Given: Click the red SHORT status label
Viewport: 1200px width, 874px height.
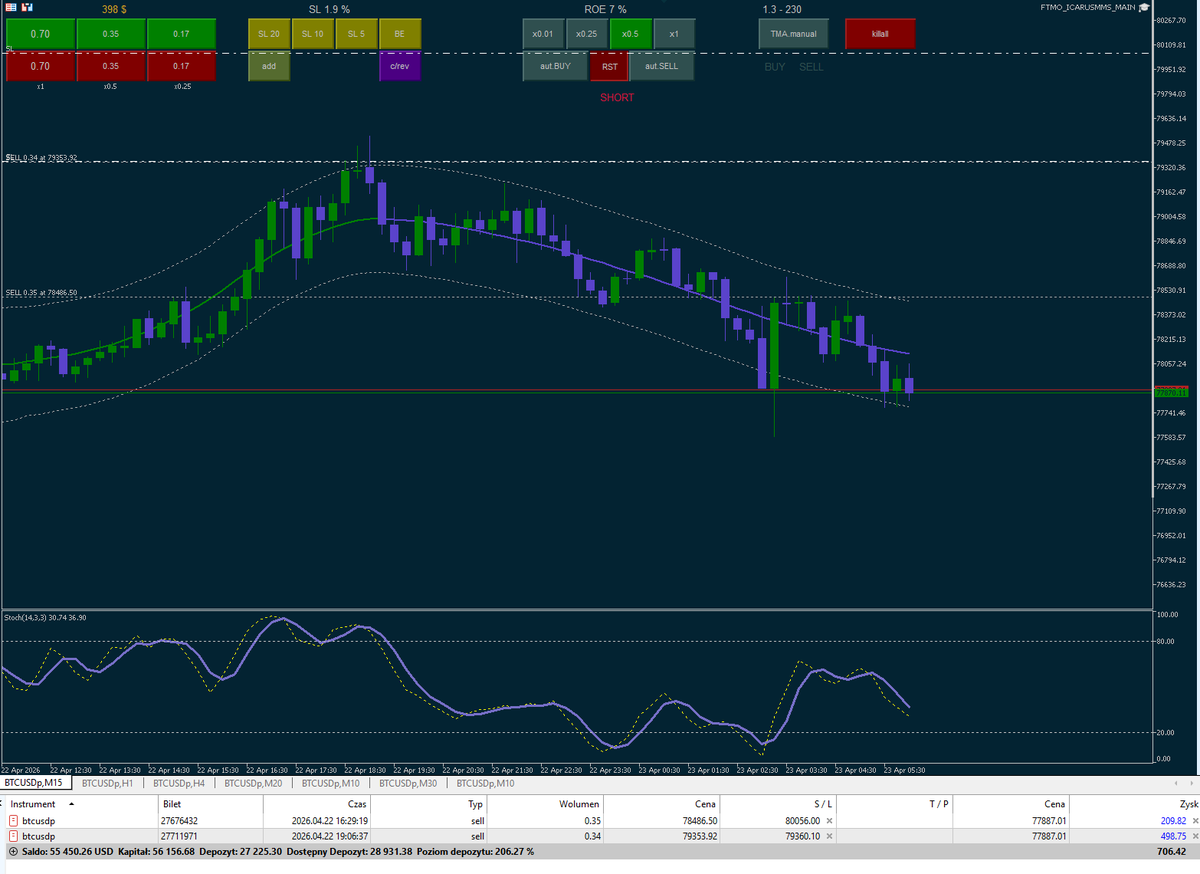Looking at the screenshot, I should 616,97.
